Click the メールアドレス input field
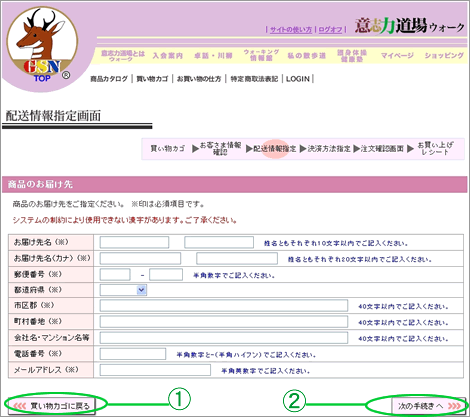This screenshot has width=470, height=417. (155, 370)
